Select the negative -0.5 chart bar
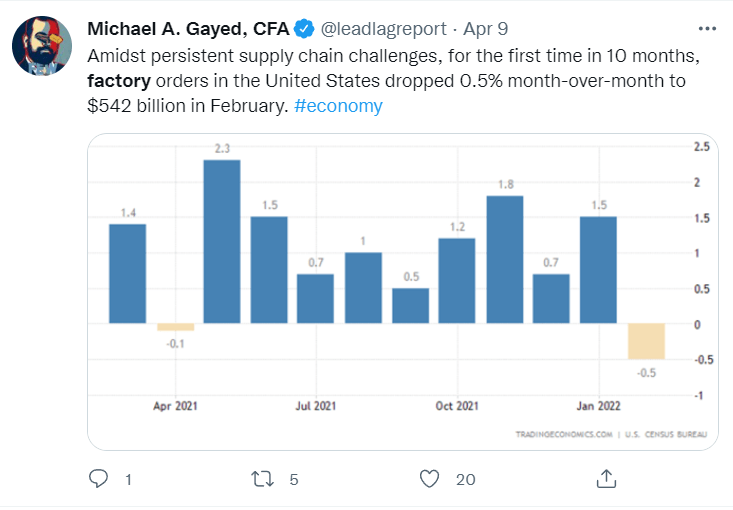Viewport: 733px width, 510px height. pos(646,341)
